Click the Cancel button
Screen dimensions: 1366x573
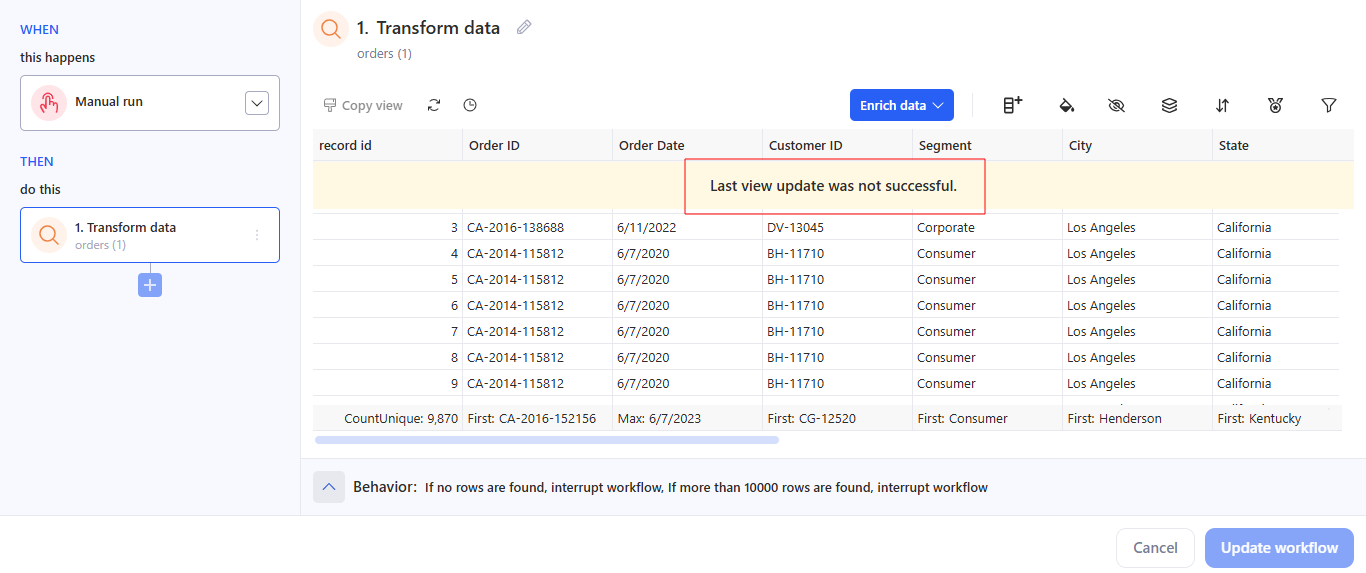click(x=1155, y=548)
